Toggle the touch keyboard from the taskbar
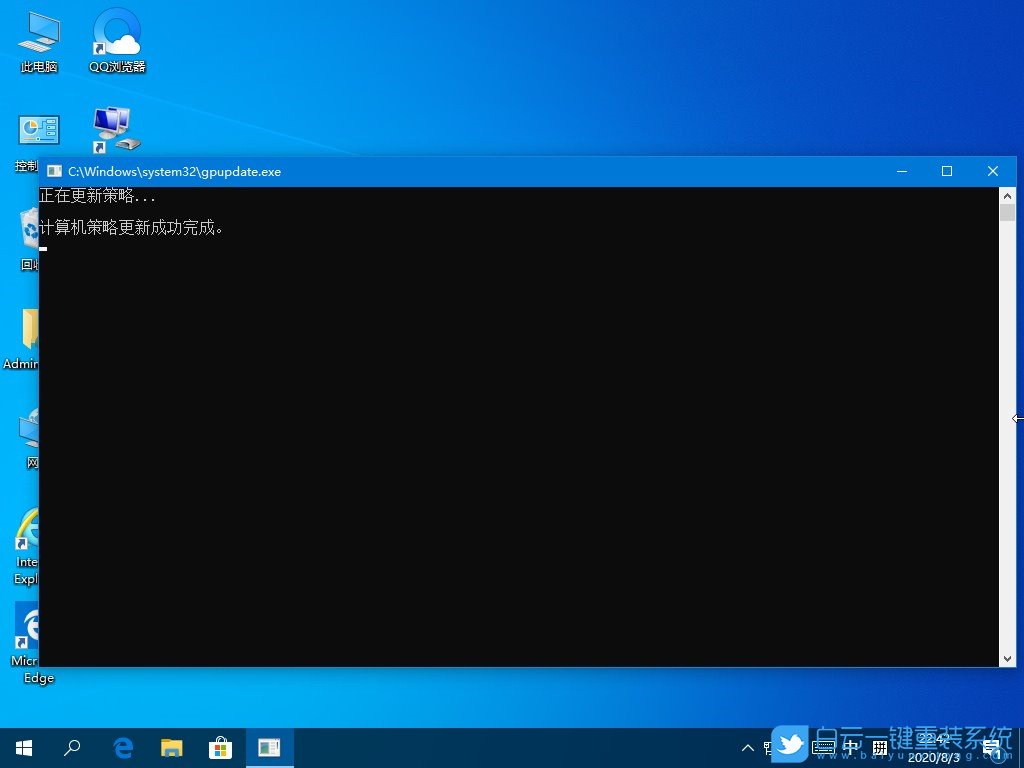Screen dimensions: 1024x768 point(823,747)
